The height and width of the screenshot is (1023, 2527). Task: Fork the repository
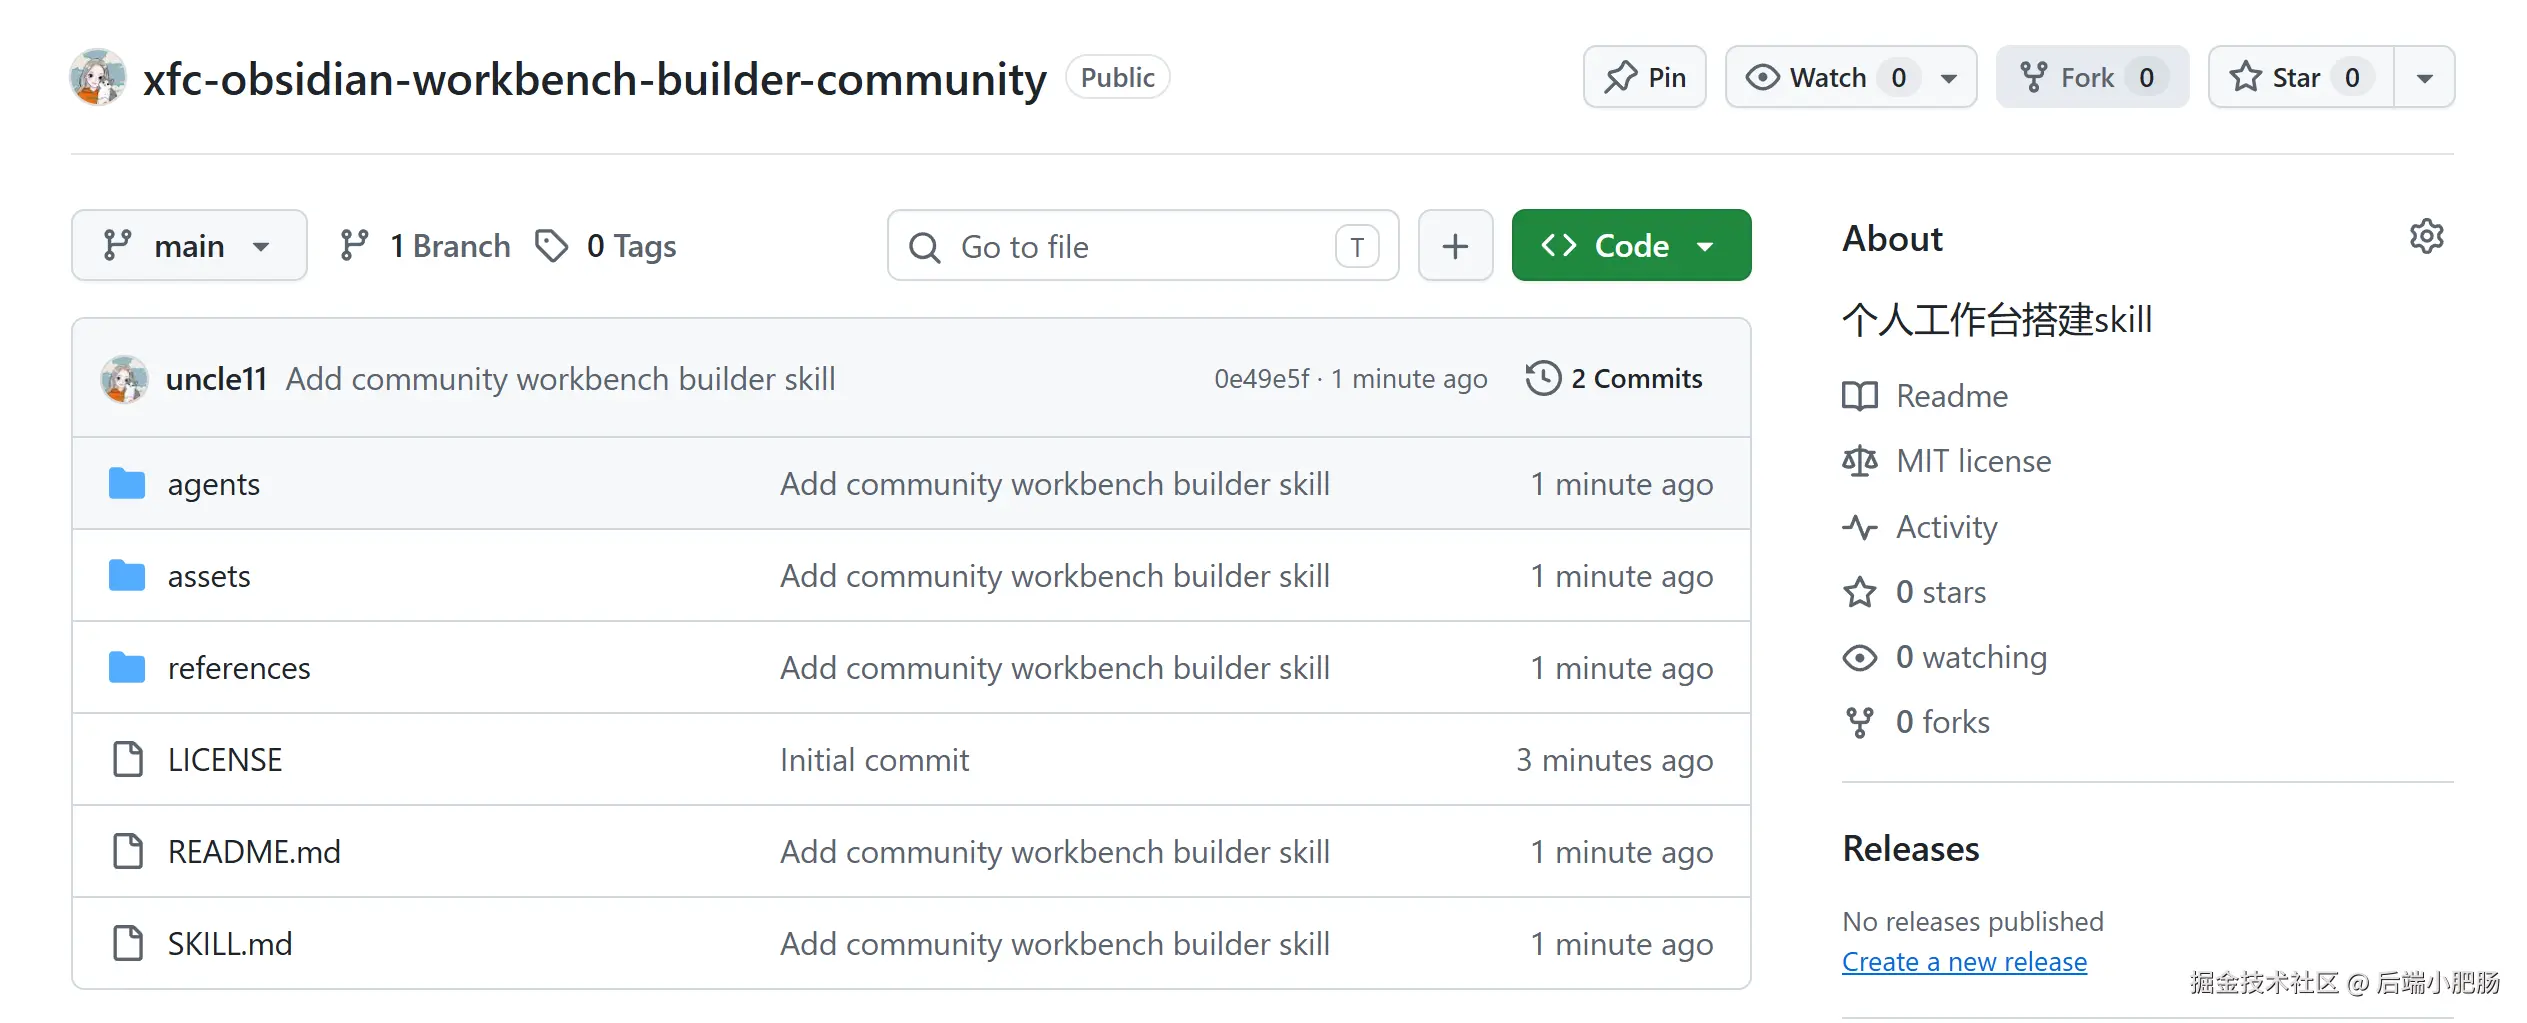click(x=2092, y=77)
